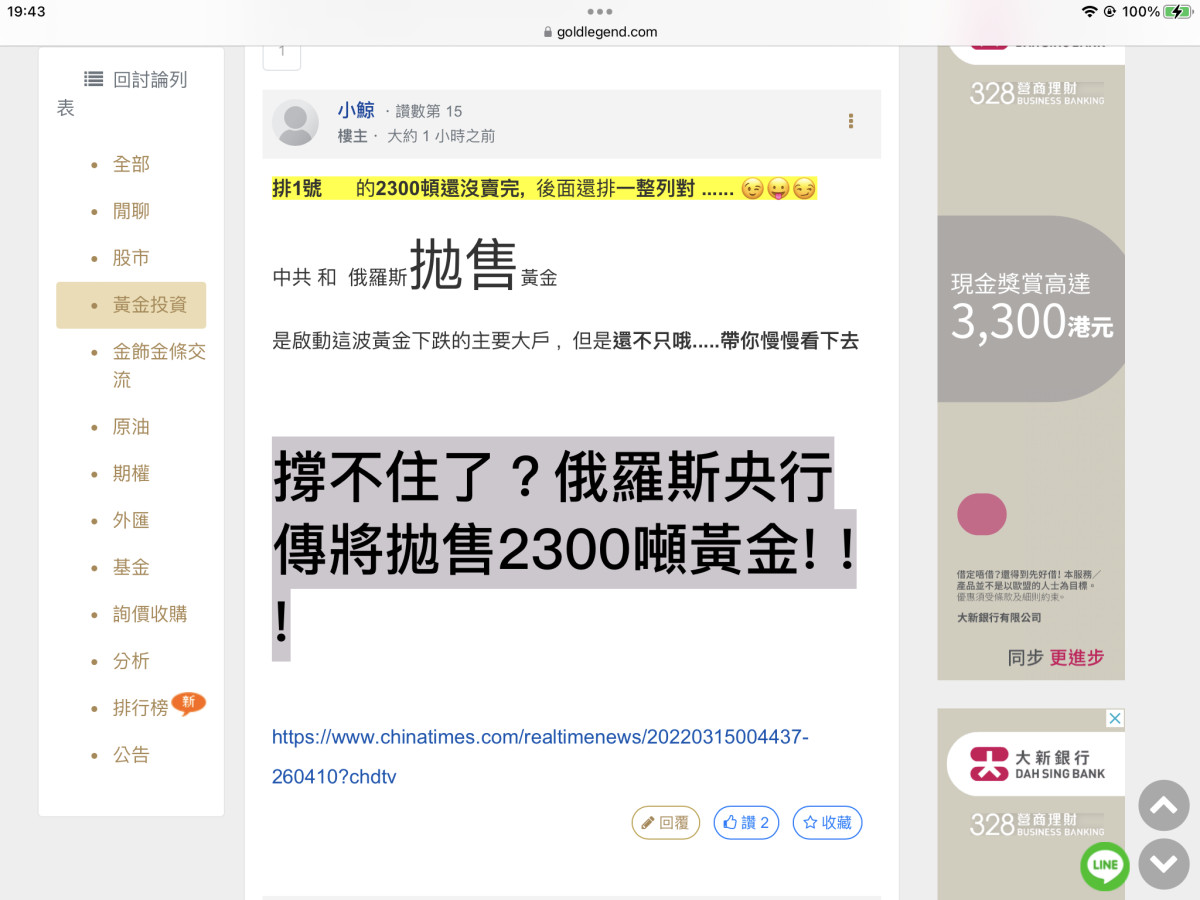
Task: Open the 期權 category
Action: (x=131, y=474)
